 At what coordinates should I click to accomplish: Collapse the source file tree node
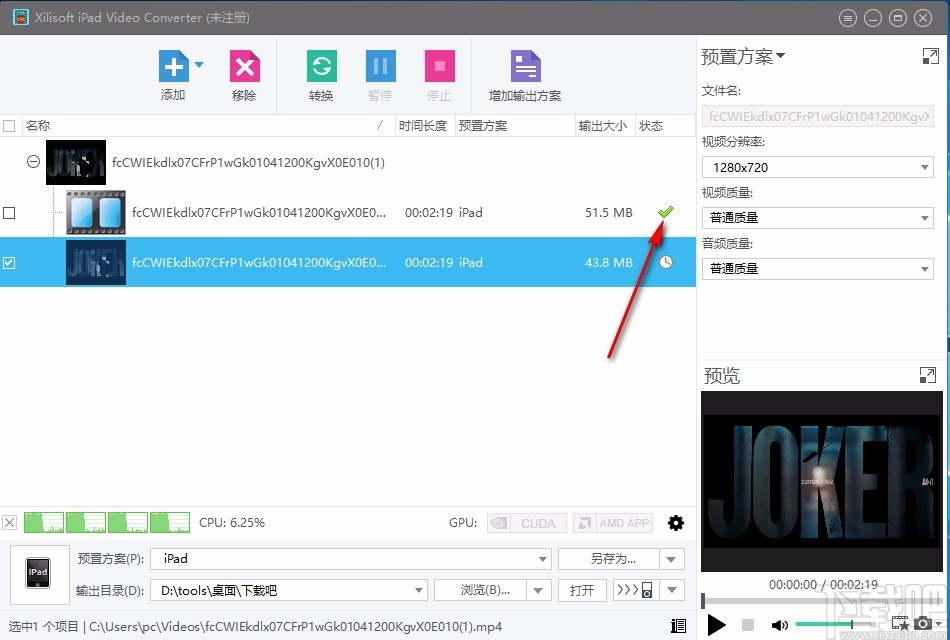point(33,162)
